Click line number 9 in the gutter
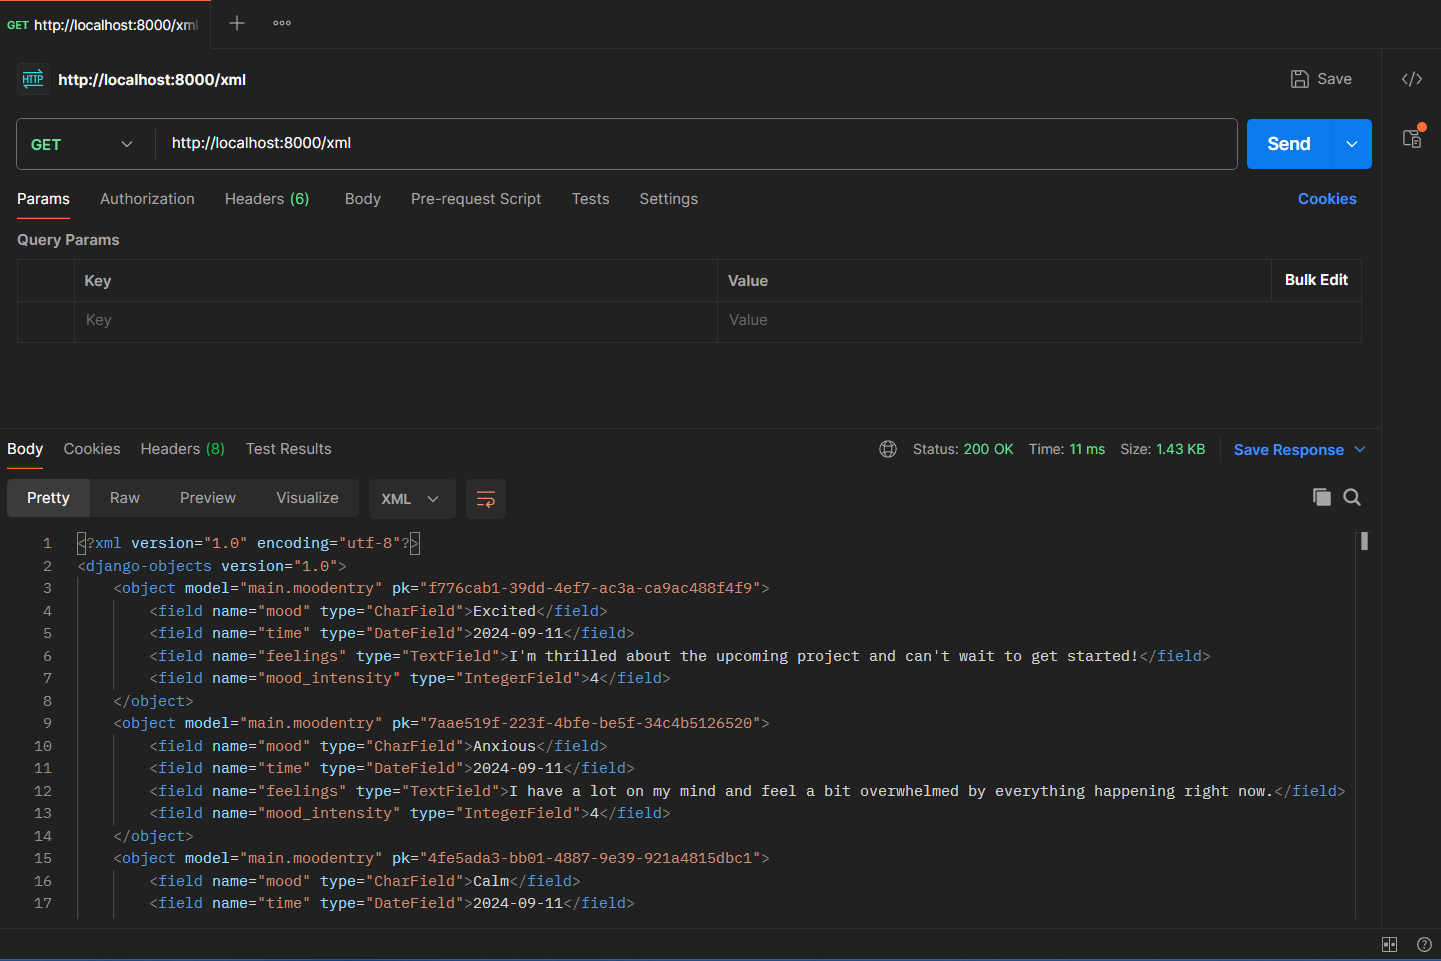This screenshot has width=1441, height=961. coord(47,723)
